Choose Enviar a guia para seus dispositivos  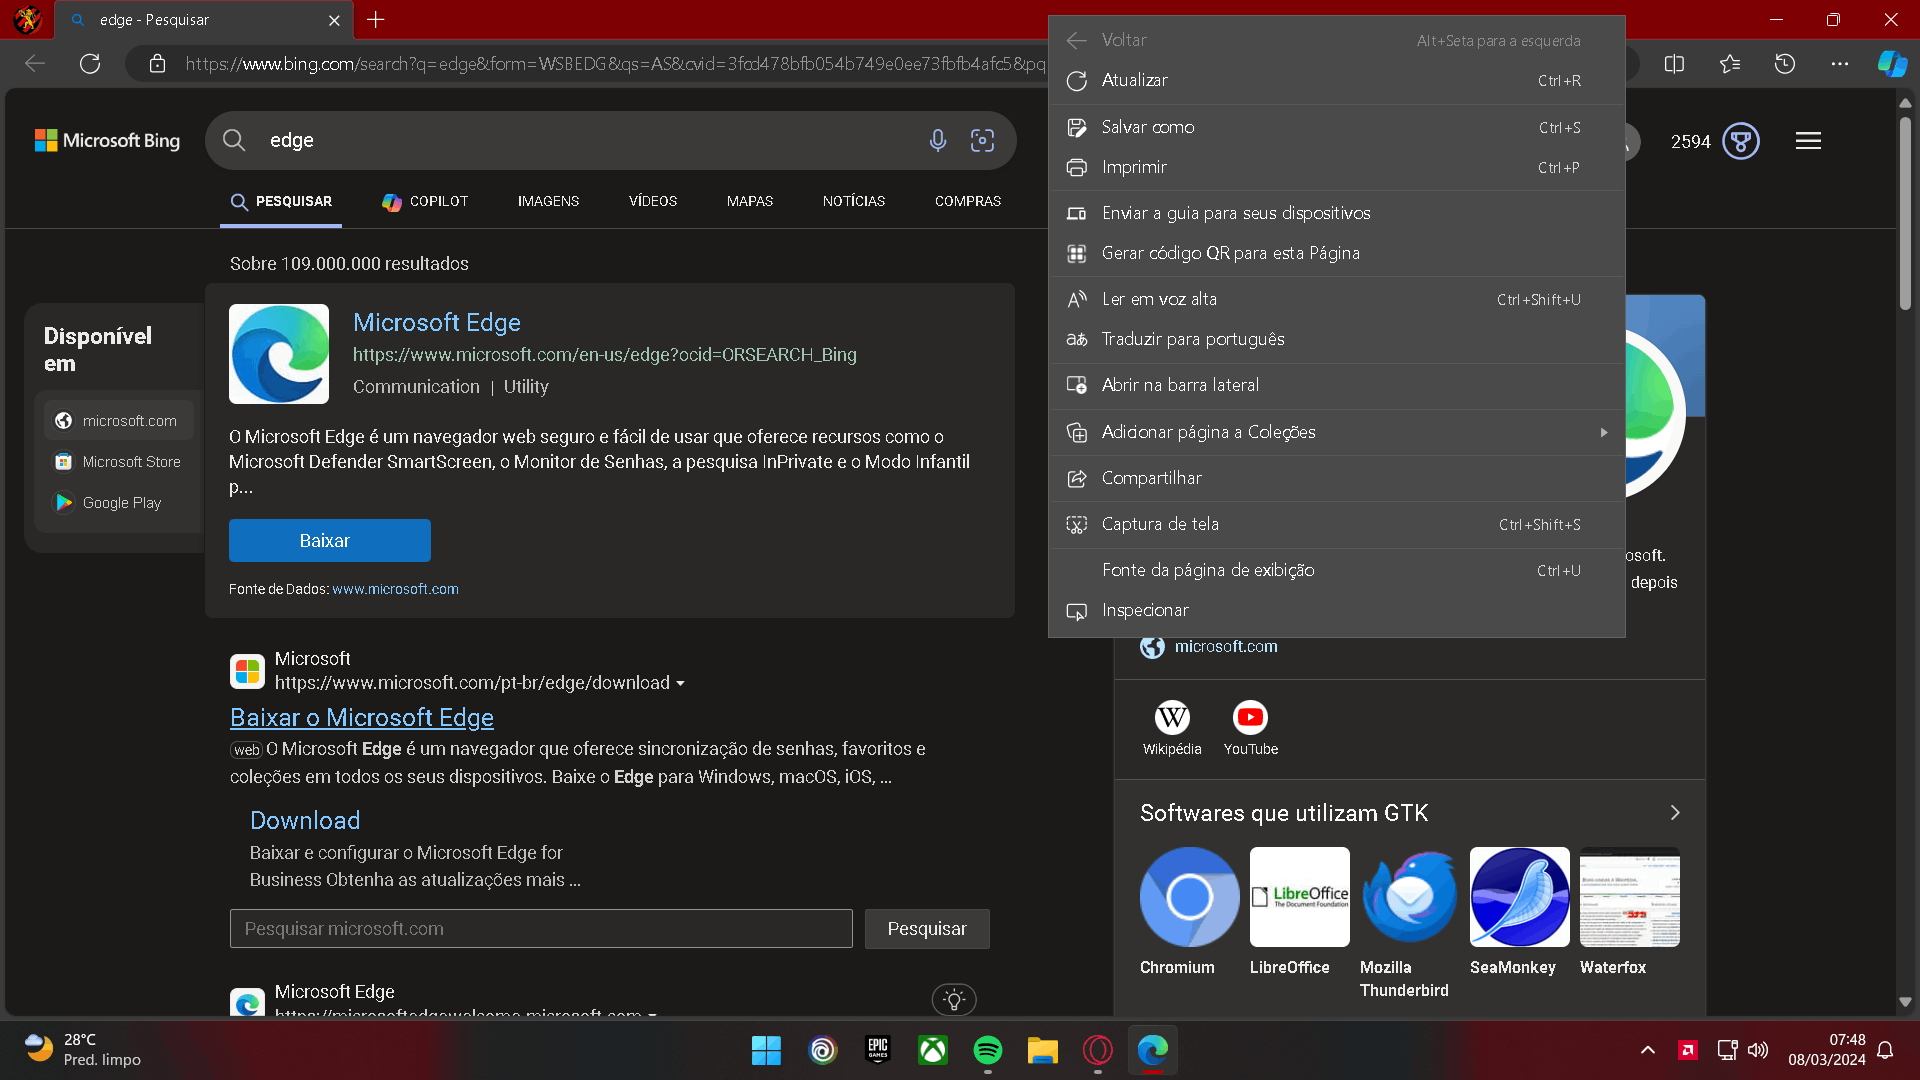(1336, 213)
